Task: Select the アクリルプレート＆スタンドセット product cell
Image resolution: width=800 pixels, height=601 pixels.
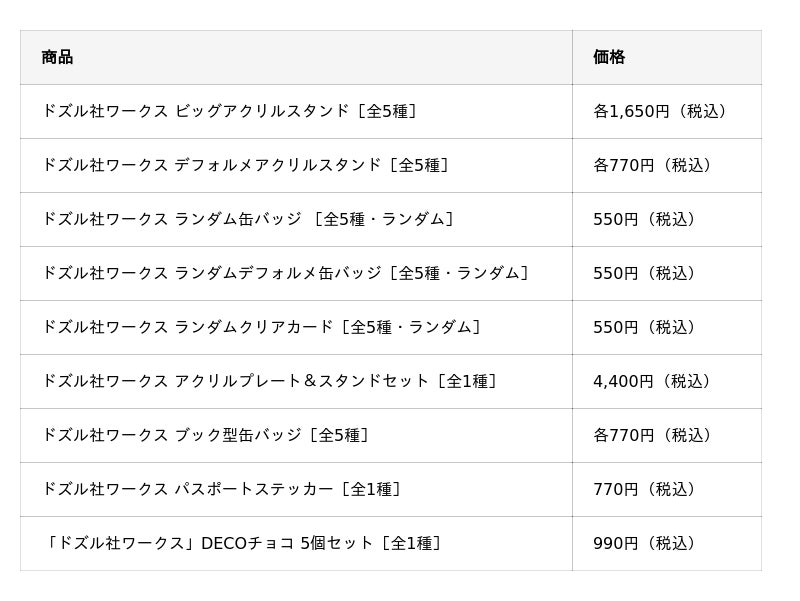Action: tap(269, 381)
